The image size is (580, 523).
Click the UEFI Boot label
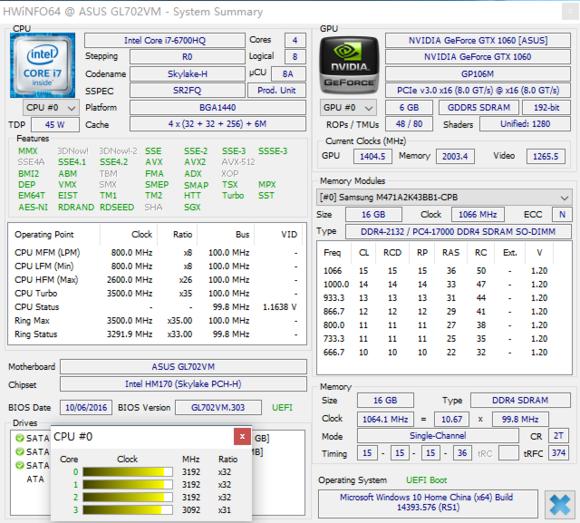tap(426, 480)
